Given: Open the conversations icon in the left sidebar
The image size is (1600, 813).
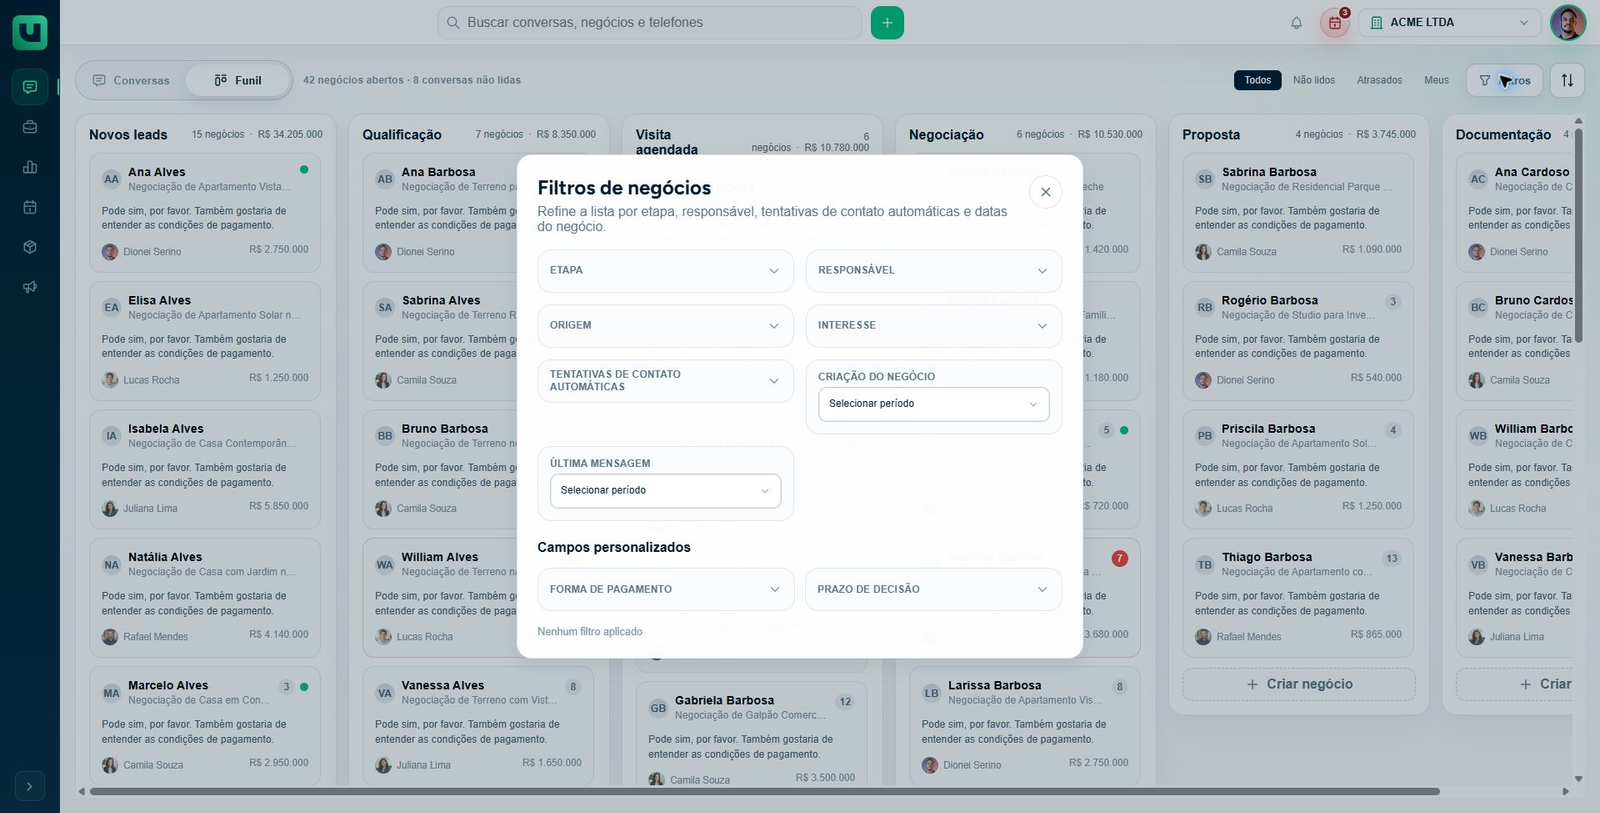Looking at the screenshot, I should coord(30,87).
